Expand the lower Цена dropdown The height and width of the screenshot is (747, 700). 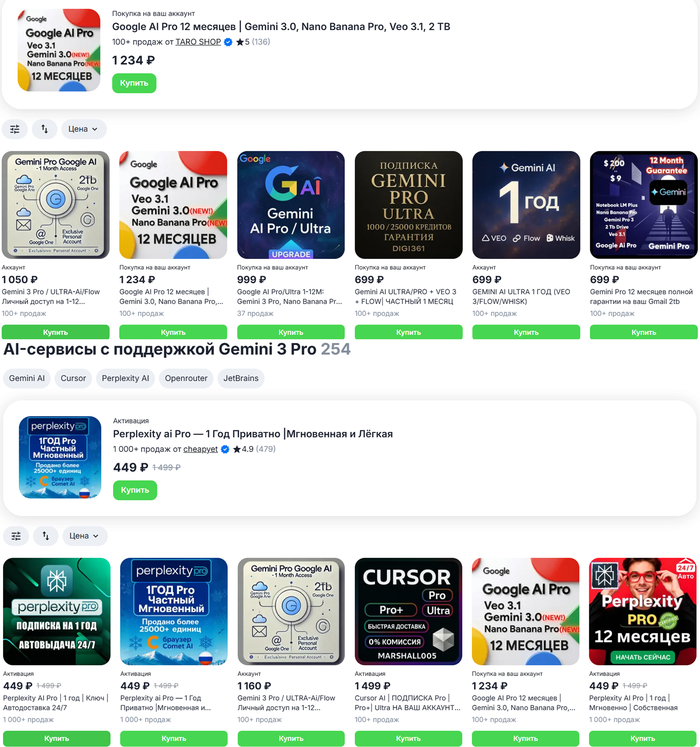tap(84, 536)
